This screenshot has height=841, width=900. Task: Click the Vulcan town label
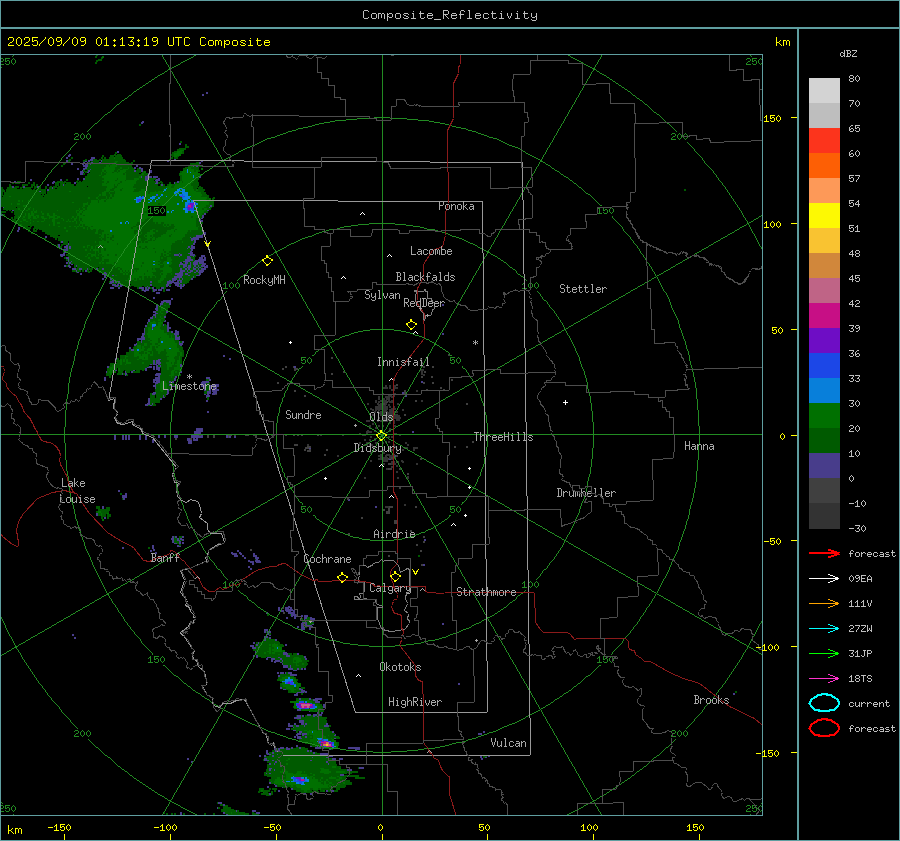click(x=508, y=743)
